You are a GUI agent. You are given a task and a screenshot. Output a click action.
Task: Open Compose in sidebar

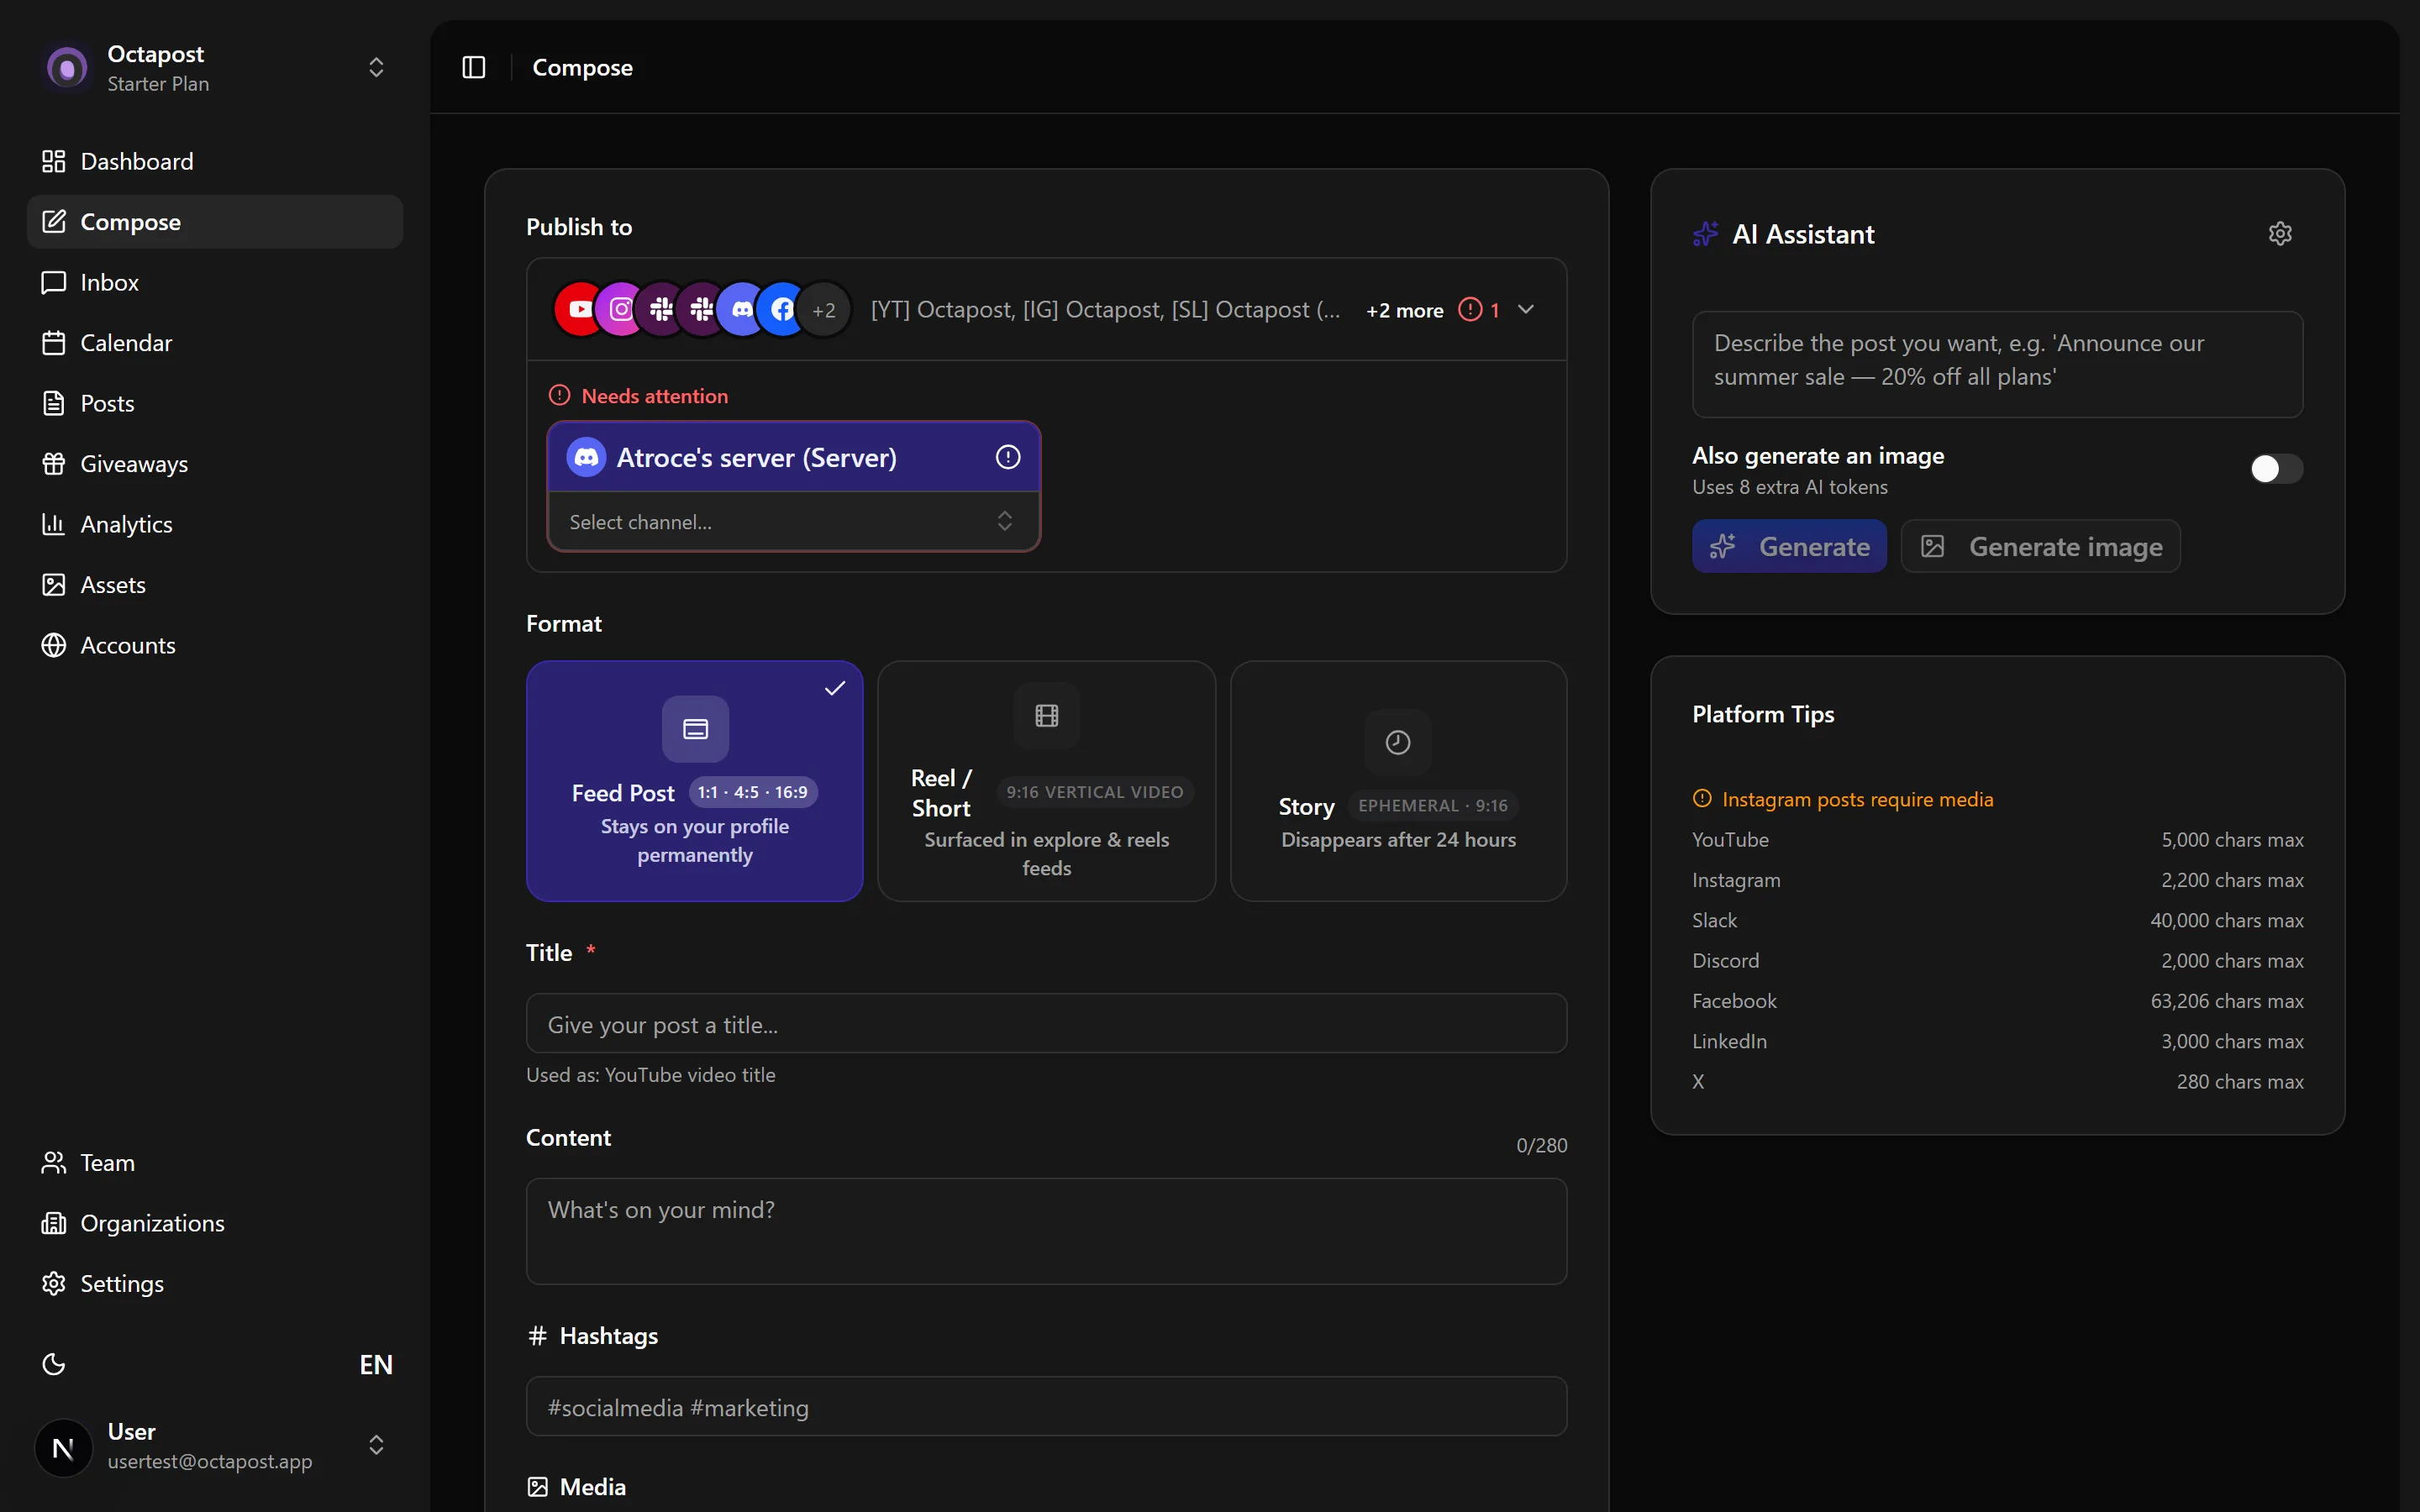coord(215,222)
